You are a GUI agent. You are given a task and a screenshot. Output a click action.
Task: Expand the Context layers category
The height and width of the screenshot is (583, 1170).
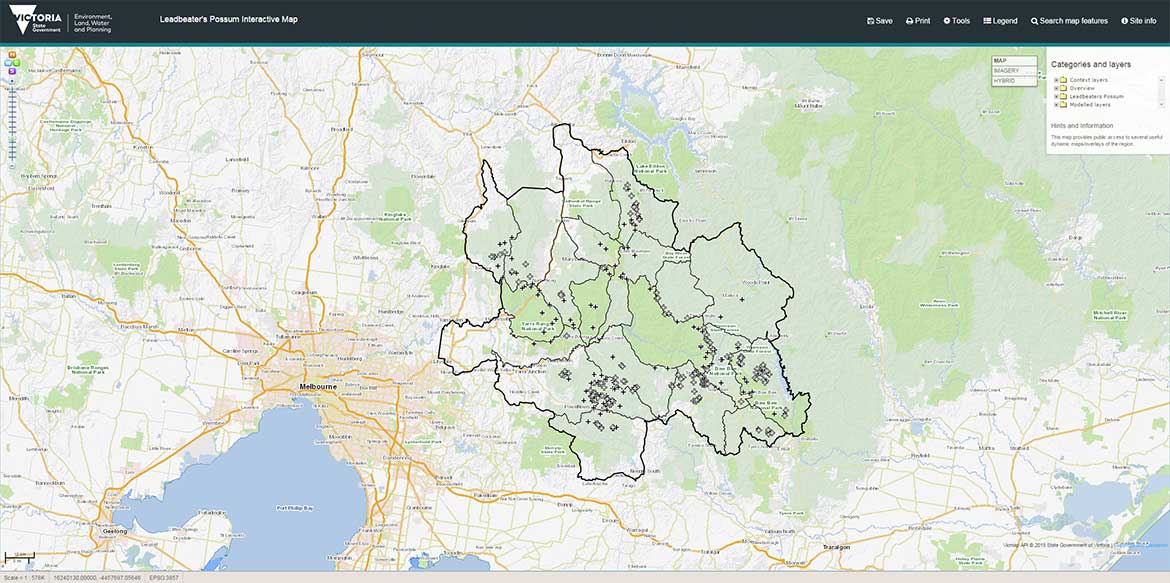click(x=1055, y=80)
